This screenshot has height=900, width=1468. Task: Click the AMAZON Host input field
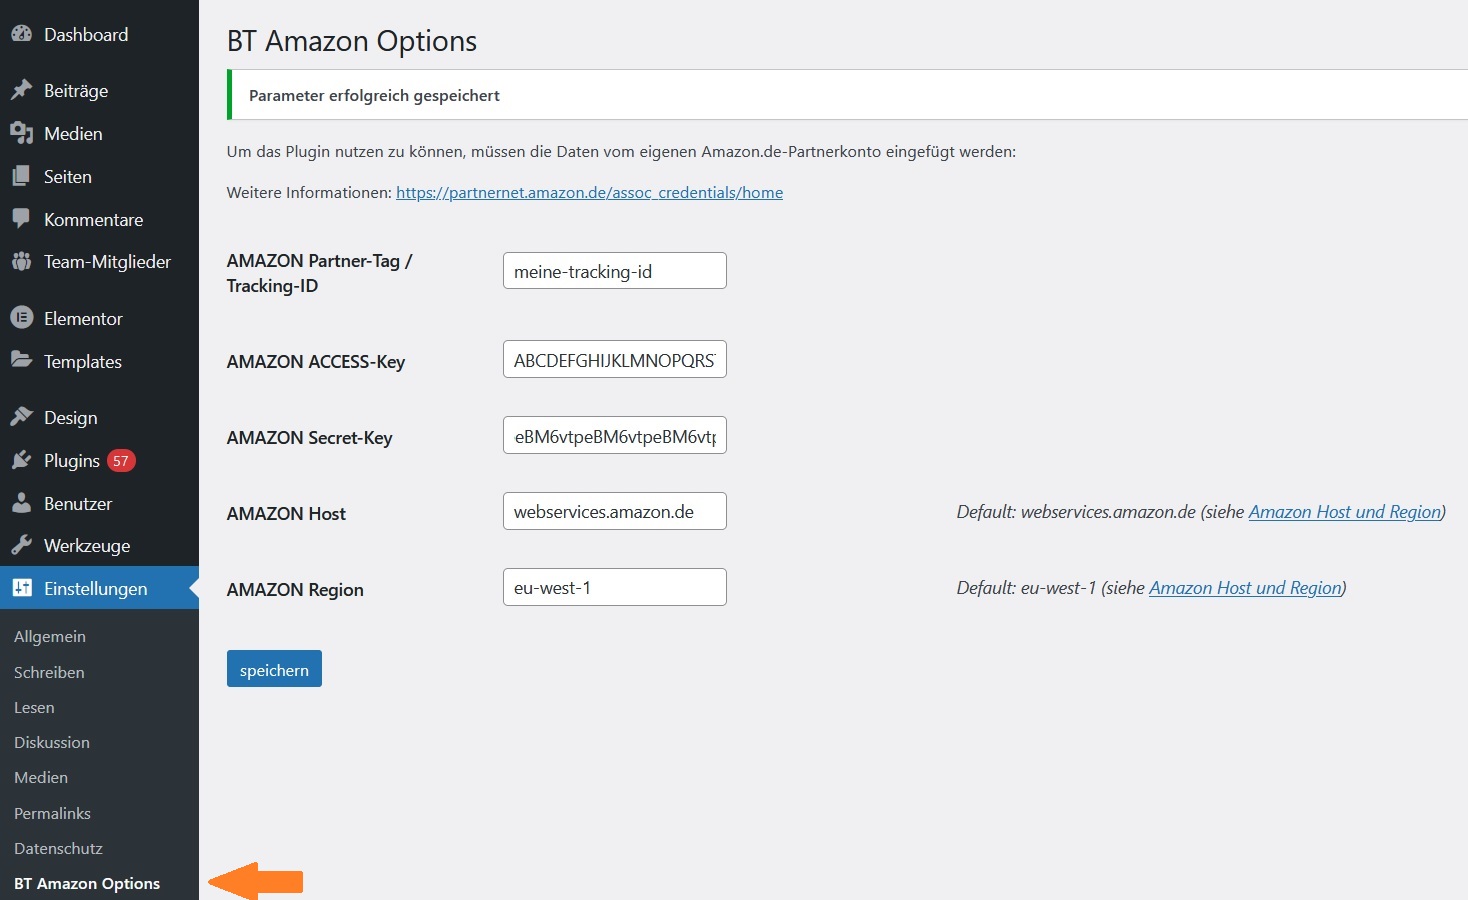[x=614, y=511]
